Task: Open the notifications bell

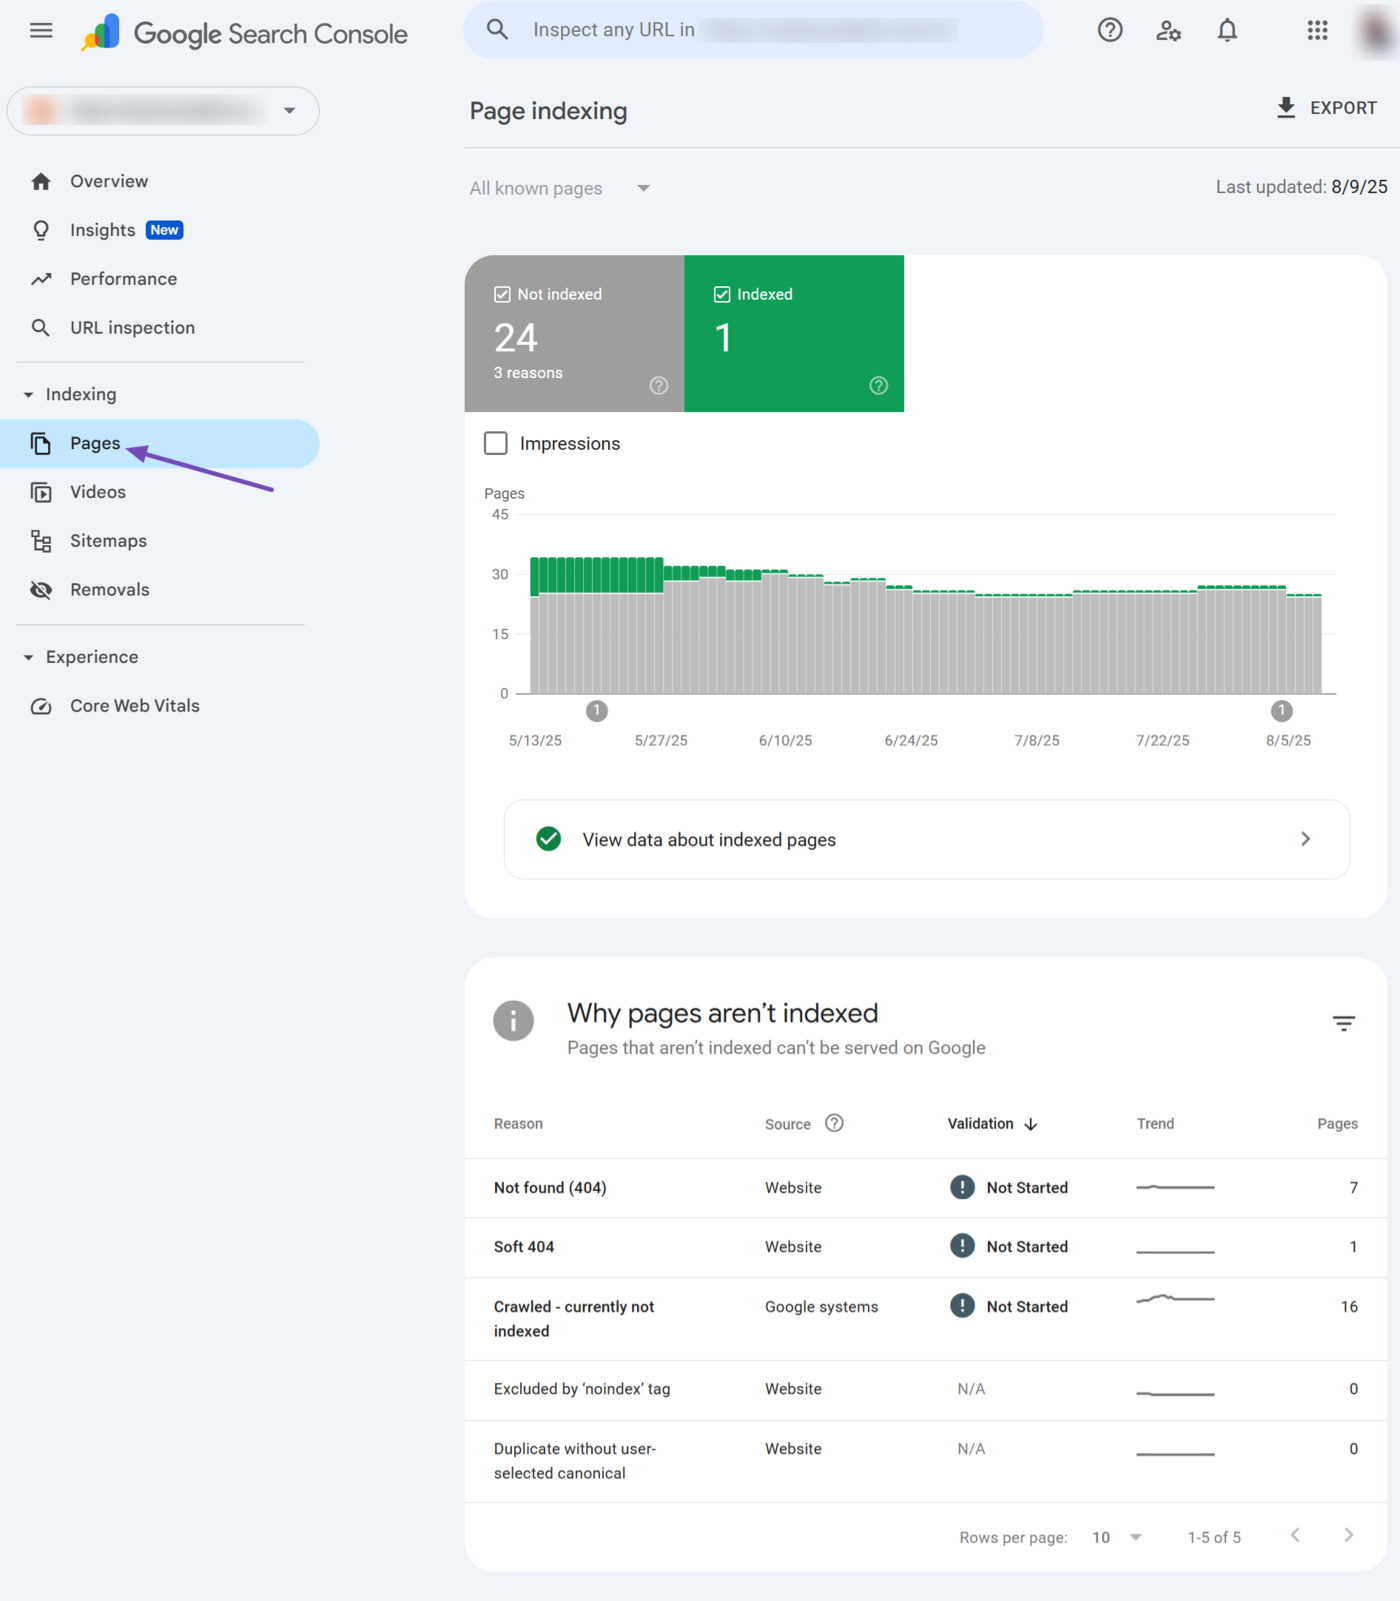Action: tap(1227, 30)
